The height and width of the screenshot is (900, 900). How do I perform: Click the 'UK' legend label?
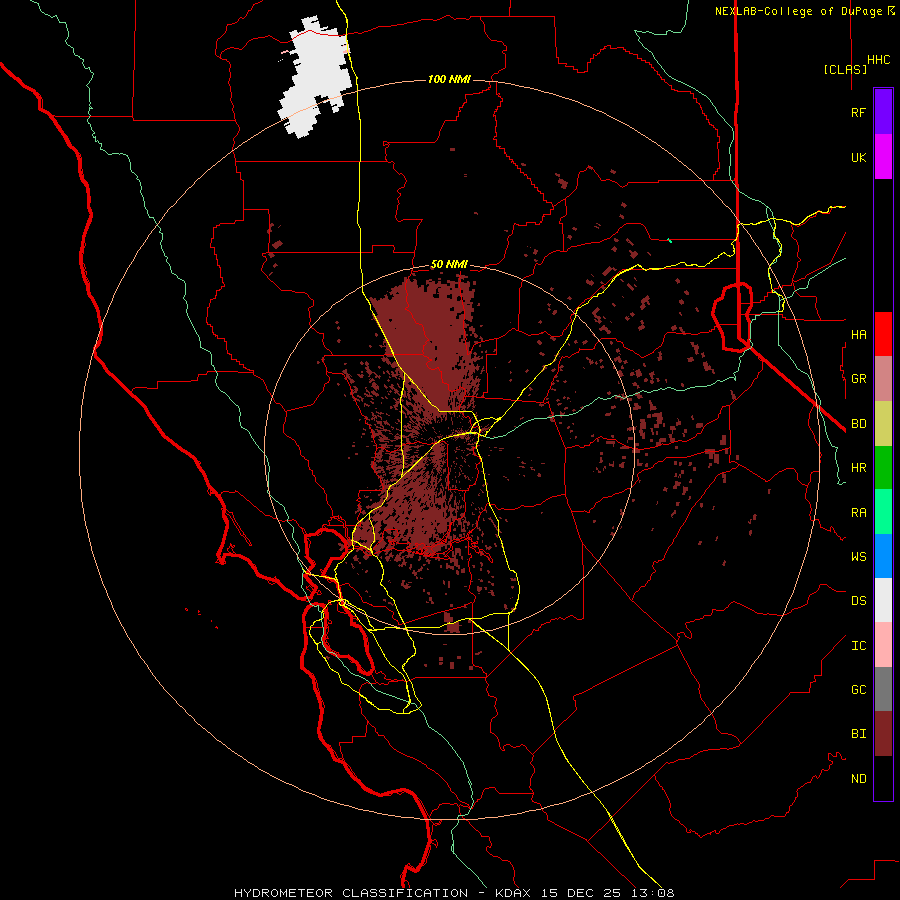(x=858, y=157)
